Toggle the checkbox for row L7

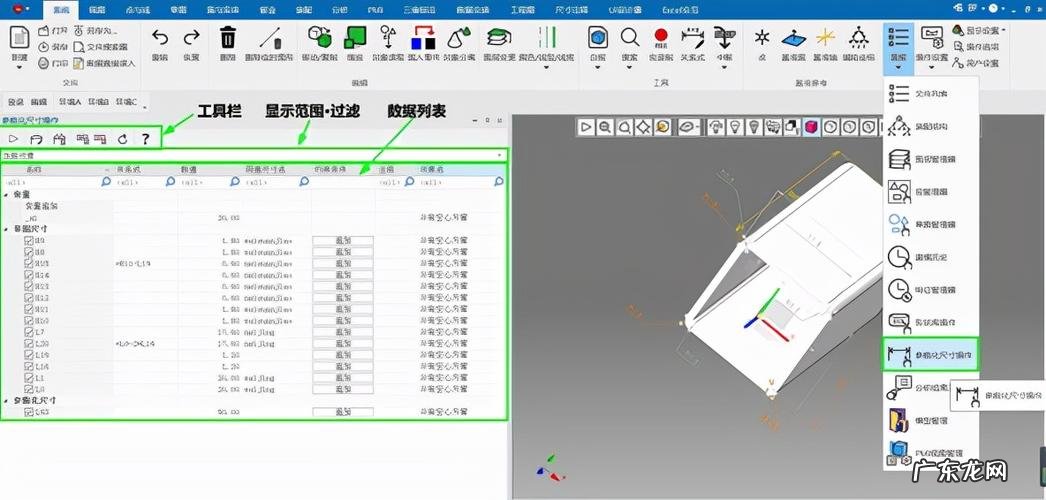[x=29, y=331]
